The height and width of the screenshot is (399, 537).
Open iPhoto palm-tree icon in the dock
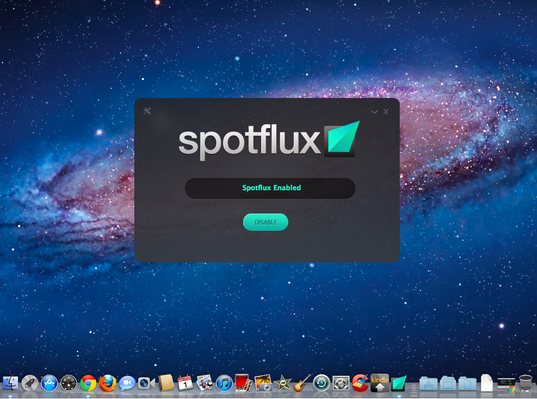click(x=263, y=383)
